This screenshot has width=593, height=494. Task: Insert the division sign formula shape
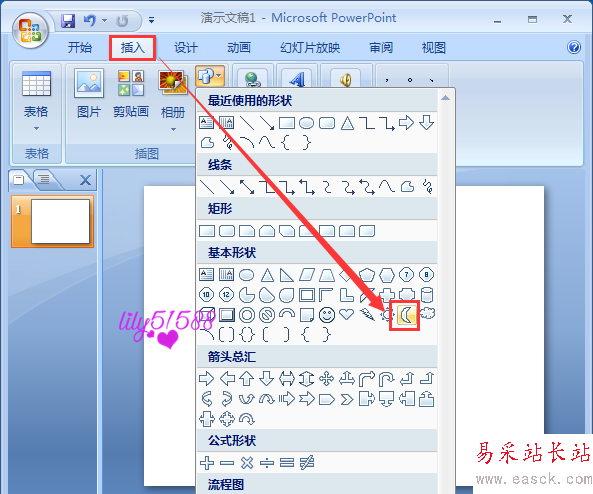[x=267, y=463]
